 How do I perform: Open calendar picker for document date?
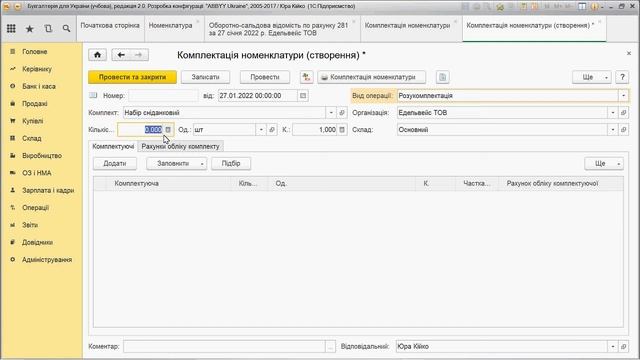pyautogui.click(x=303, y=96)
